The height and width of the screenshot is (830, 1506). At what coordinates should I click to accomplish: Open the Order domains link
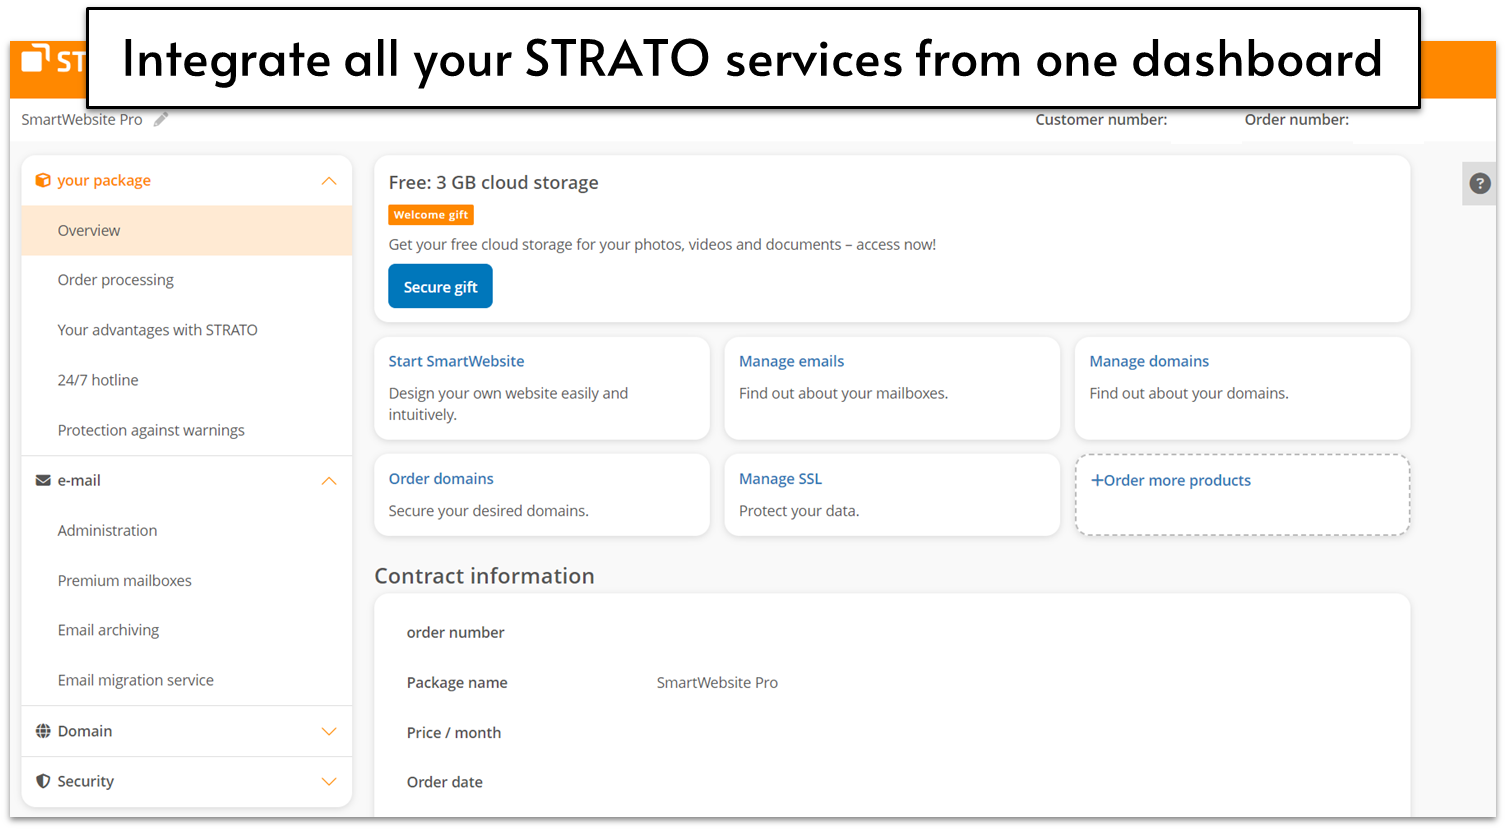(x=441, y=478)
